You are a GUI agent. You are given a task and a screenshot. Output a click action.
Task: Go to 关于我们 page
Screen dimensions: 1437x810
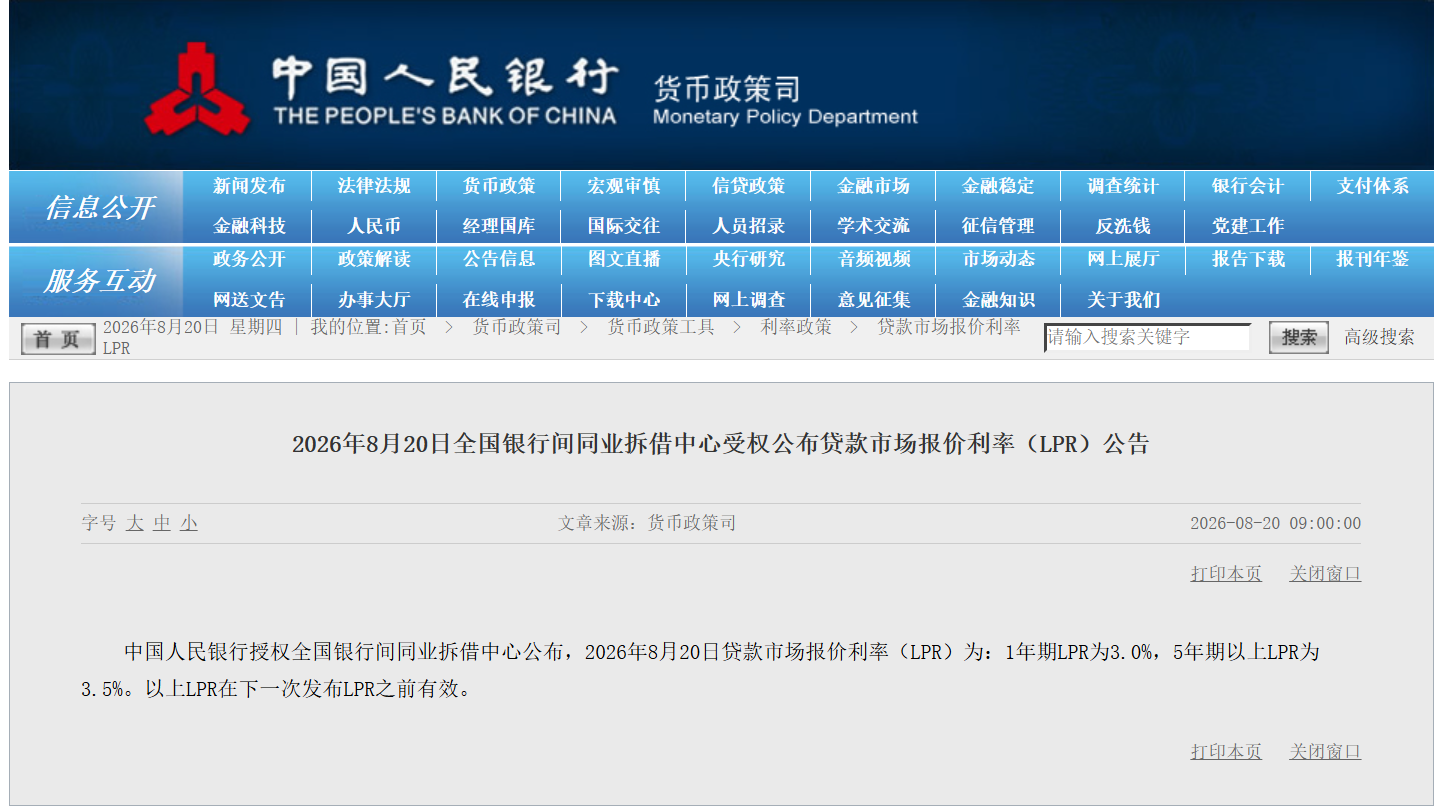point(1124,299)
